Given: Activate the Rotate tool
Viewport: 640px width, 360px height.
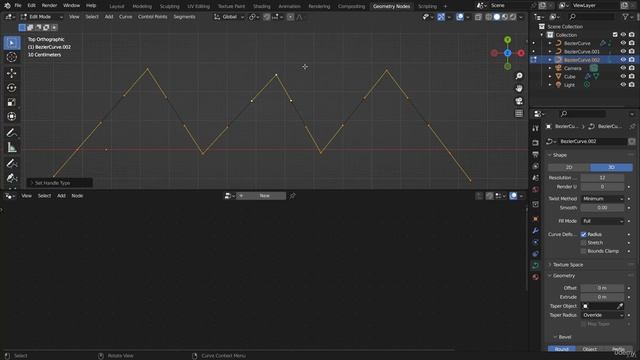Looking at the screenshot, I should click(12, 87).
